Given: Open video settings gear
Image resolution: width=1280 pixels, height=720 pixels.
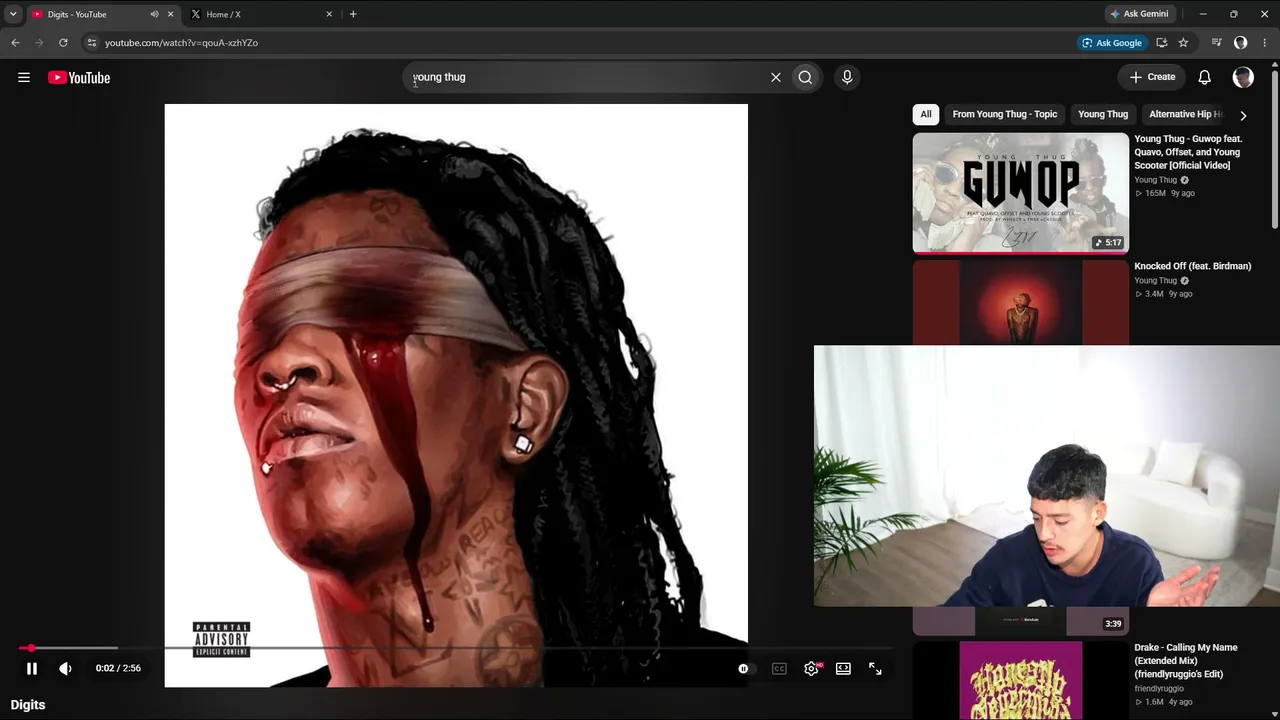Looking at the screenshot, I should coord(811,668).
